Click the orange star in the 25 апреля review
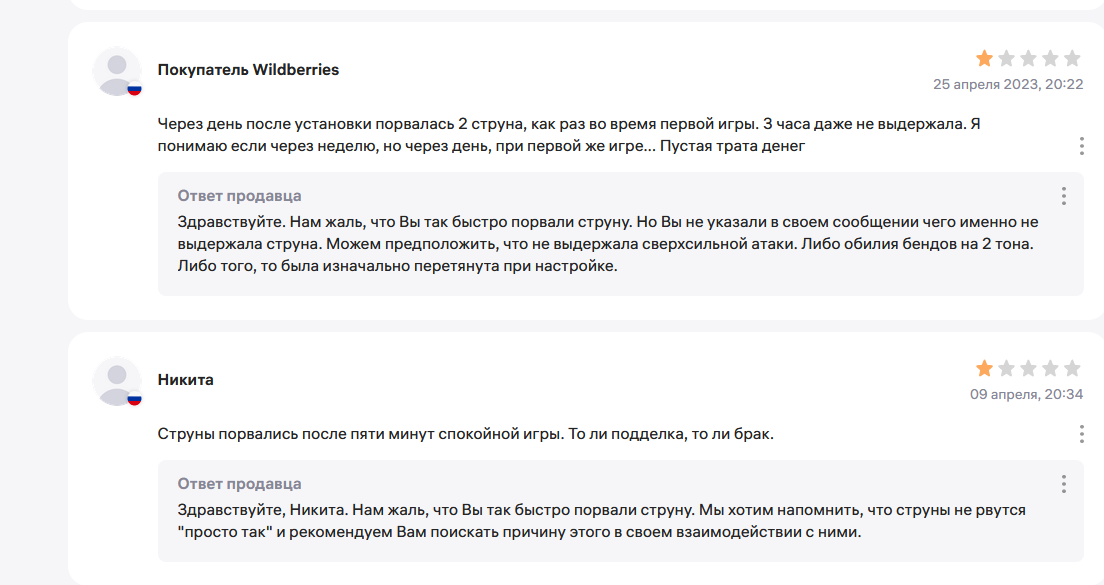This screenshot has width=1104, height=585. [x=984, y=58]
